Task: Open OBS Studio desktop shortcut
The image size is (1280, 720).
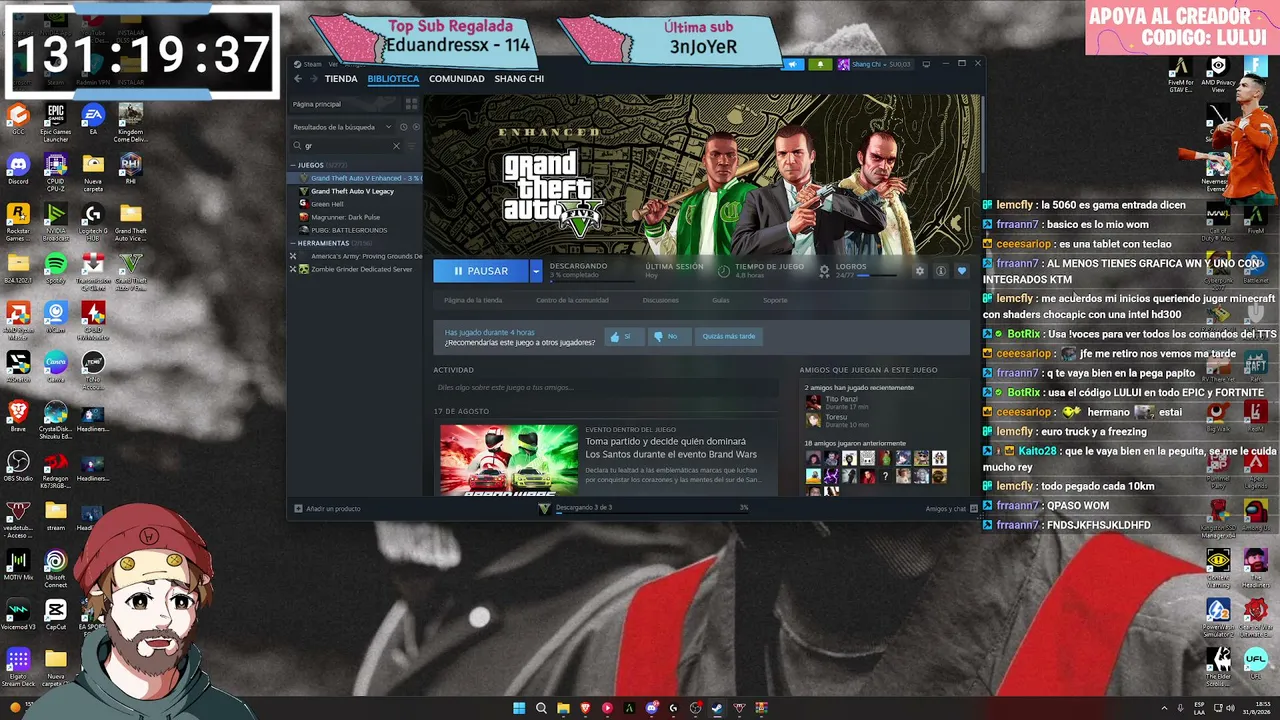Action: tap(18, 465)
